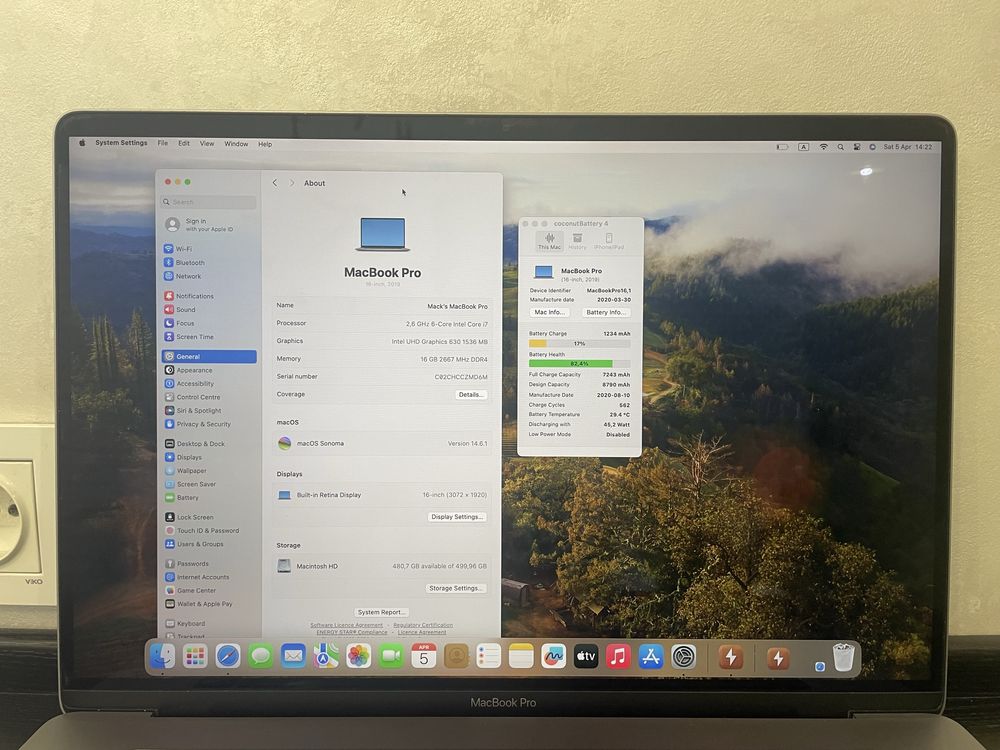Open Calendar from the Dock
The width and height of the screenshot is (1000, 750).
click(x=423, y=656)
